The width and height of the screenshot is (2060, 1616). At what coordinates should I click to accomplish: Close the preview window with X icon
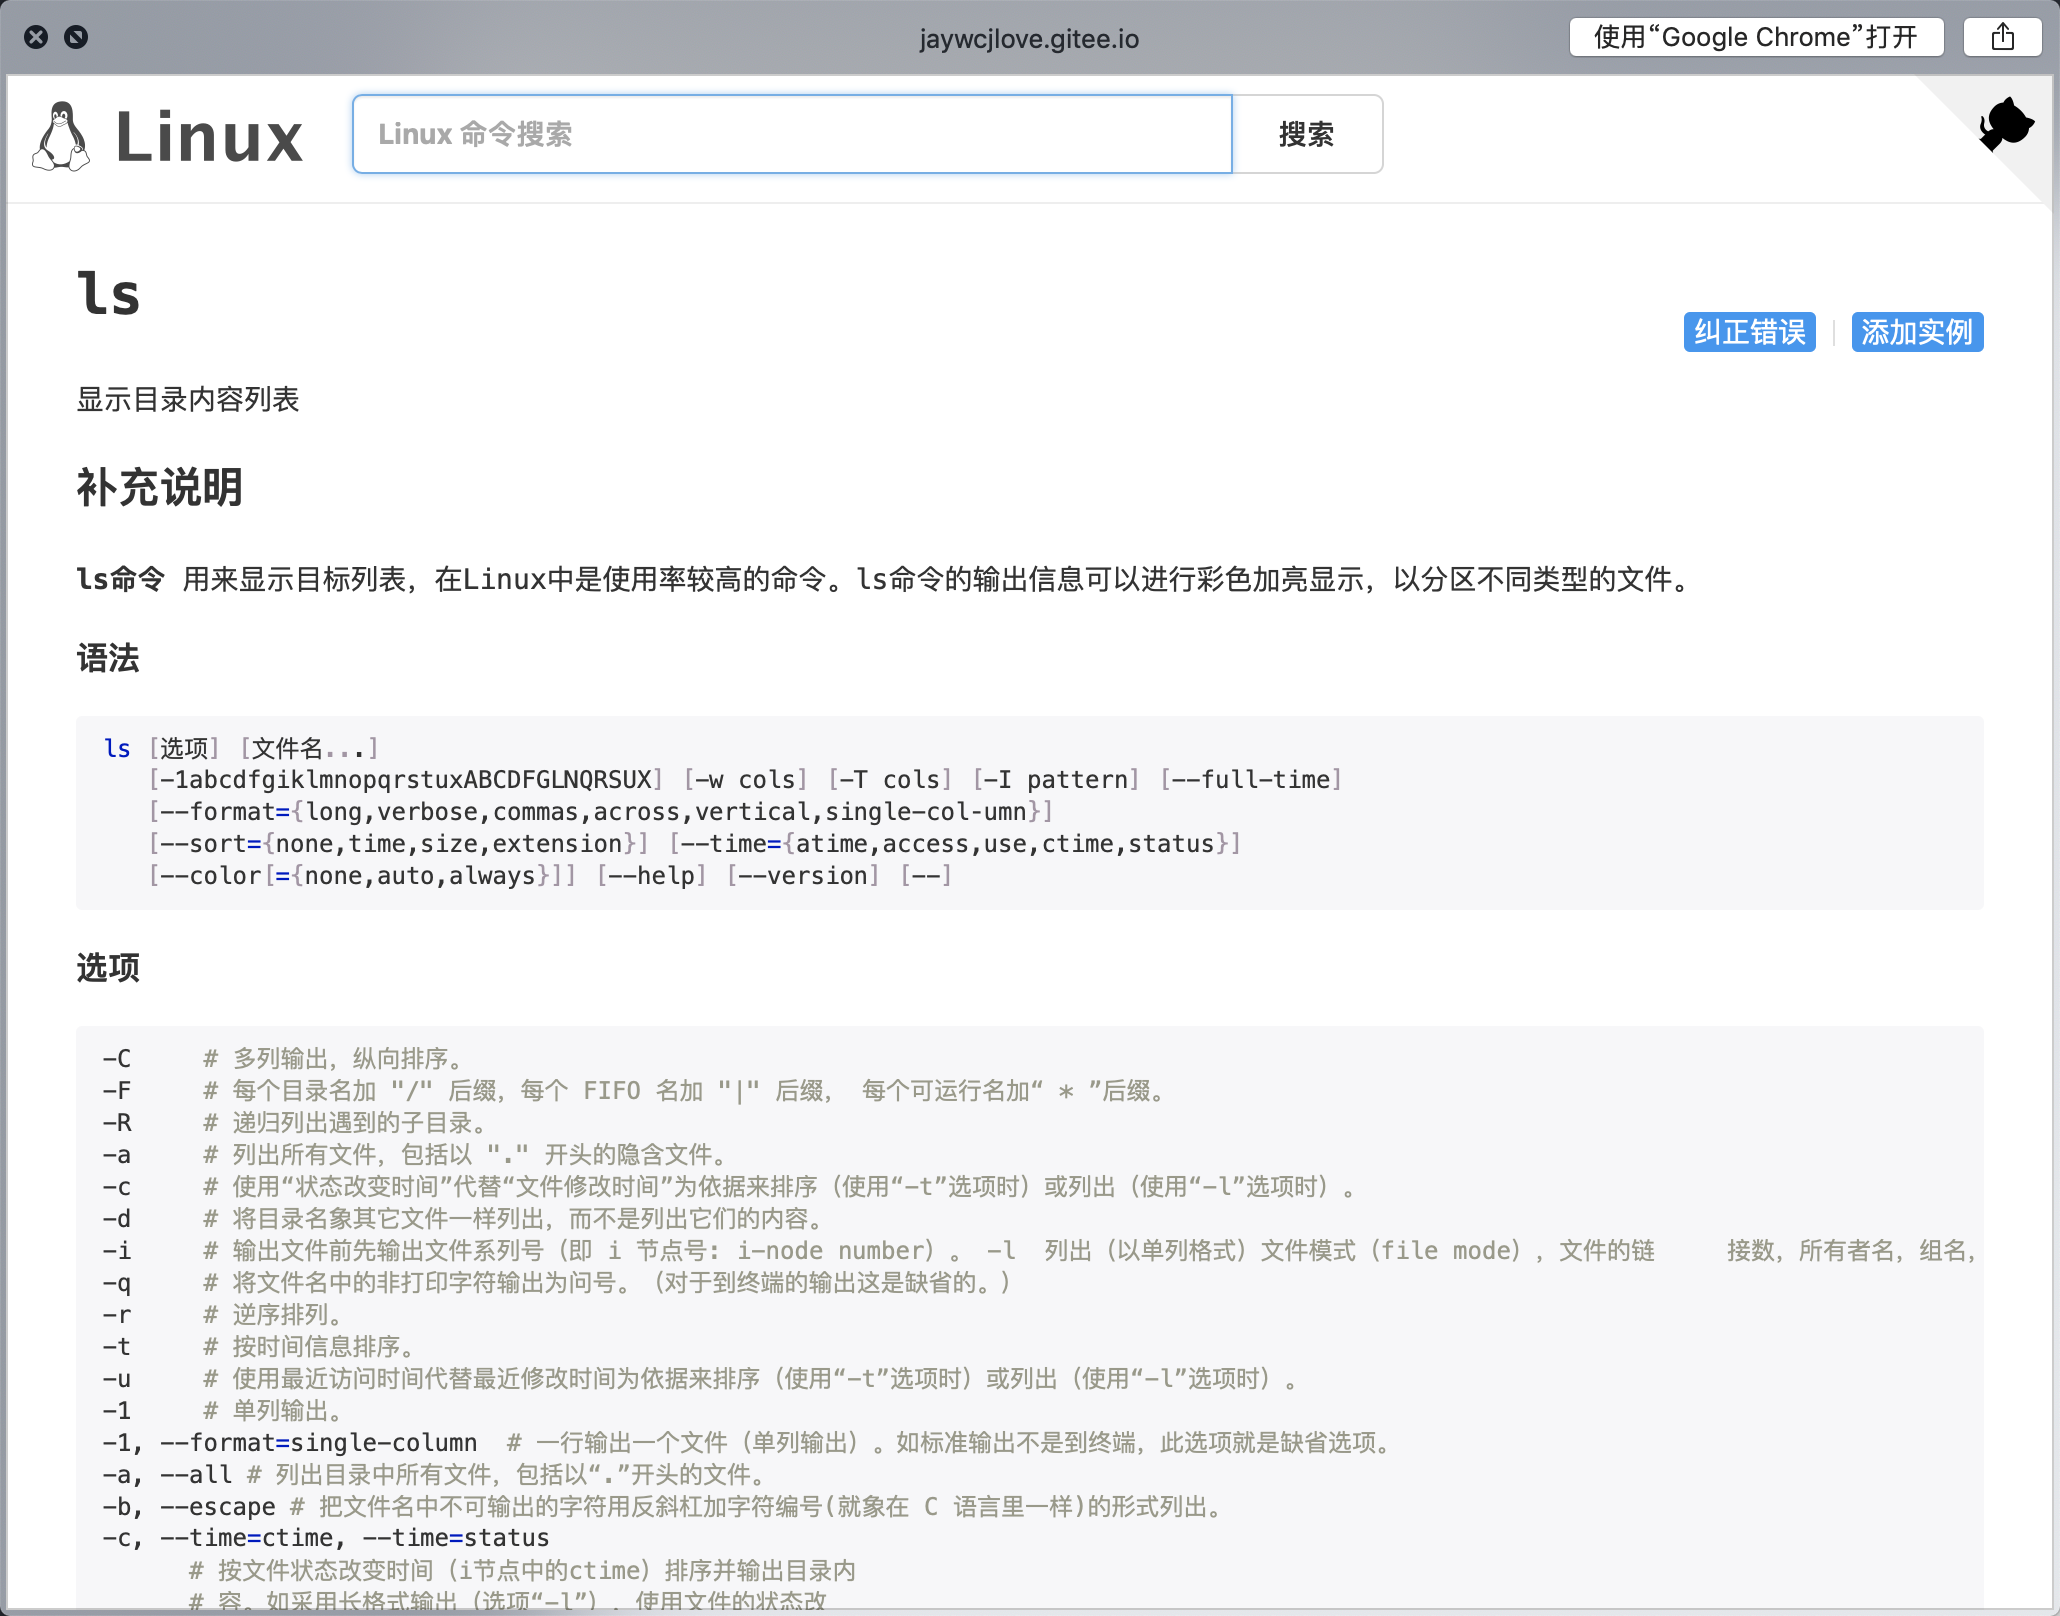point(36,38)
